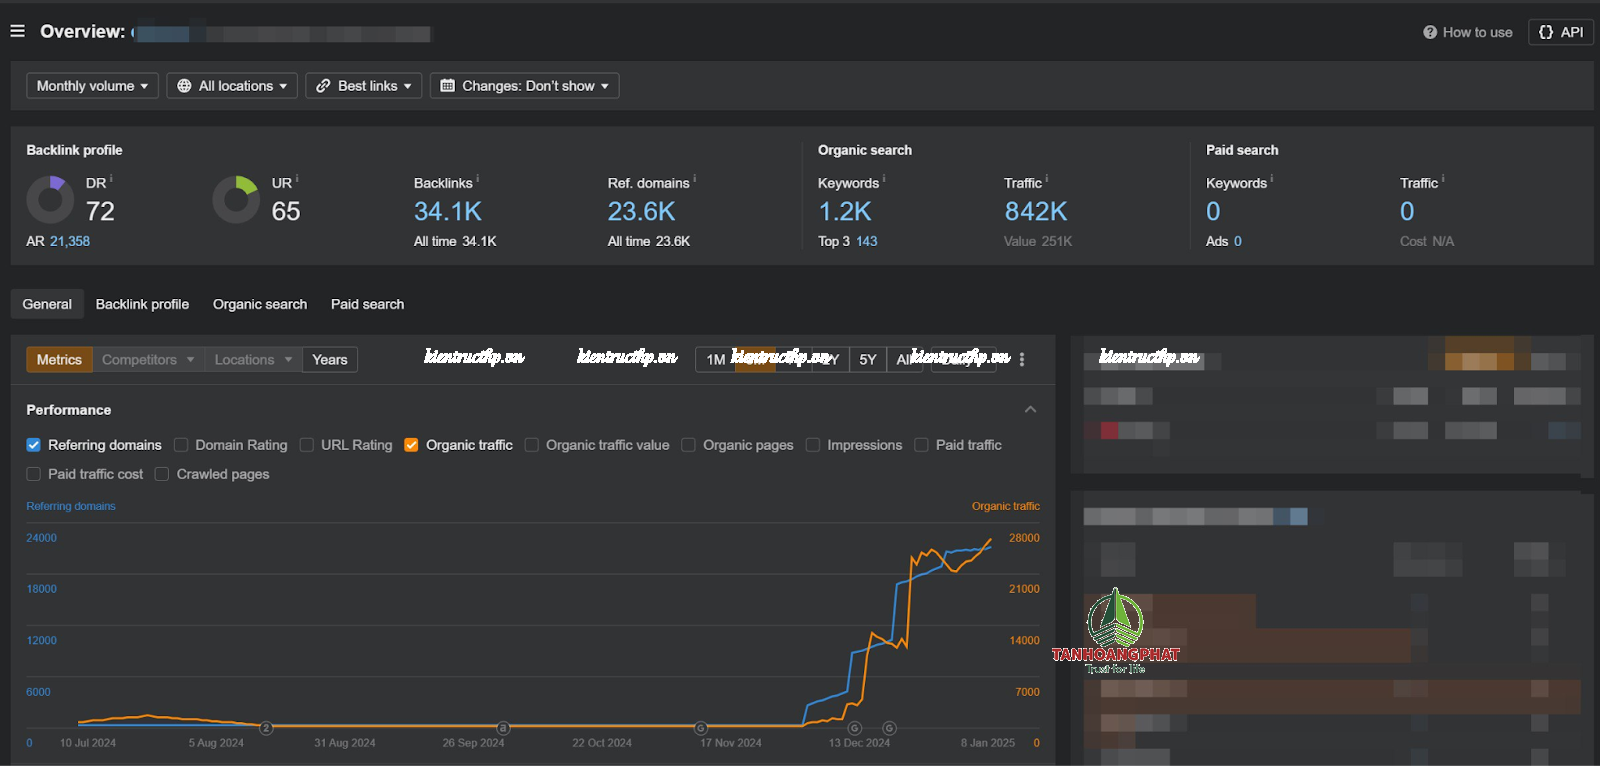Enable the Paid traffic checkbox

(921, 445)
